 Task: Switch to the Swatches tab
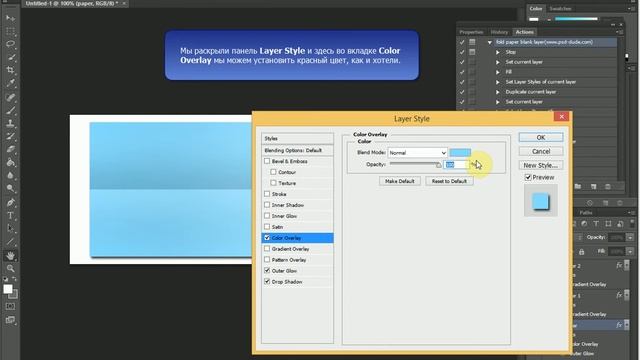560,9
